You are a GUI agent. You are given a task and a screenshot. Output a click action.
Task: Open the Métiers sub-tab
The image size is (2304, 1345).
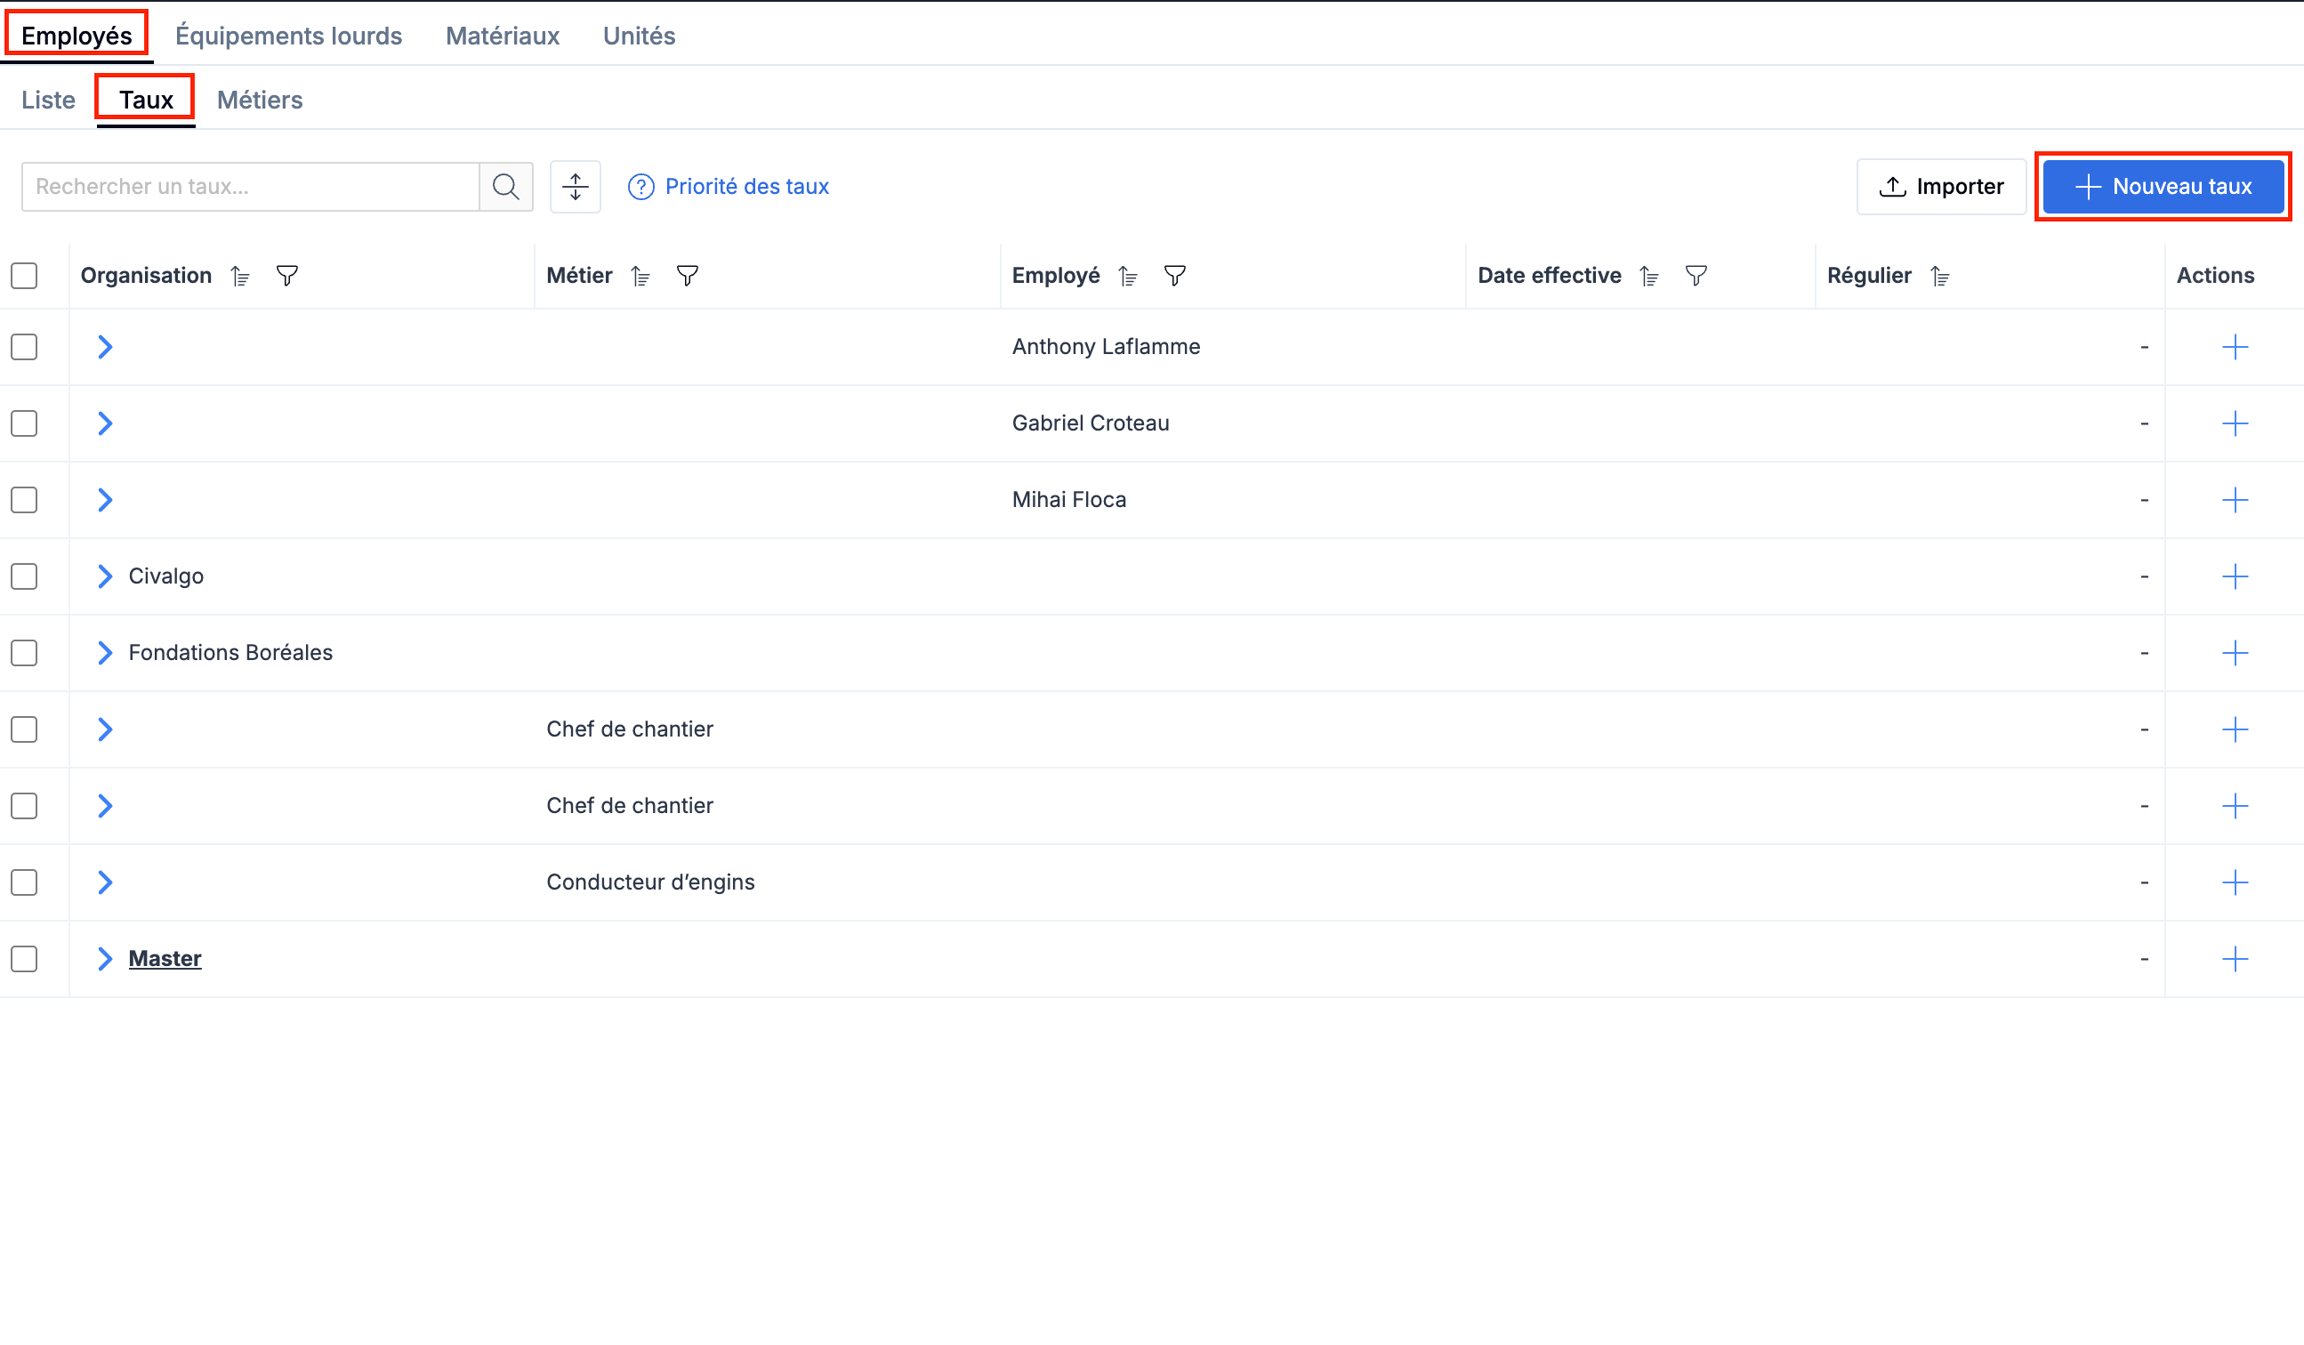tap(259, 100)
